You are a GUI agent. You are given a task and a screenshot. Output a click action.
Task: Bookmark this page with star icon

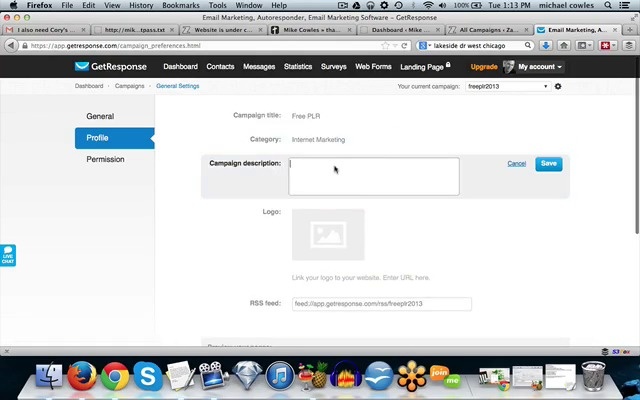point(385,46)
